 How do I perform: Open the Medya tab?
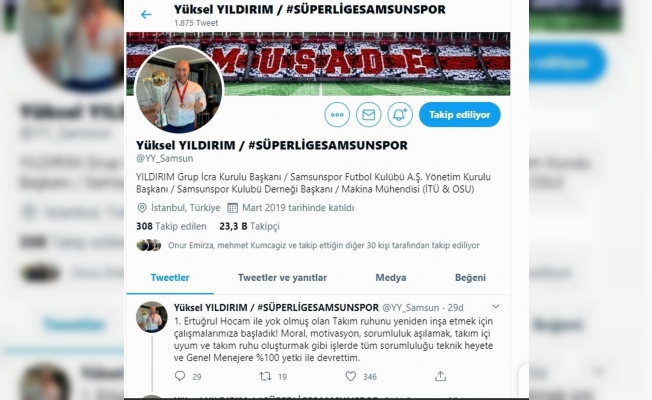[391, 278]
